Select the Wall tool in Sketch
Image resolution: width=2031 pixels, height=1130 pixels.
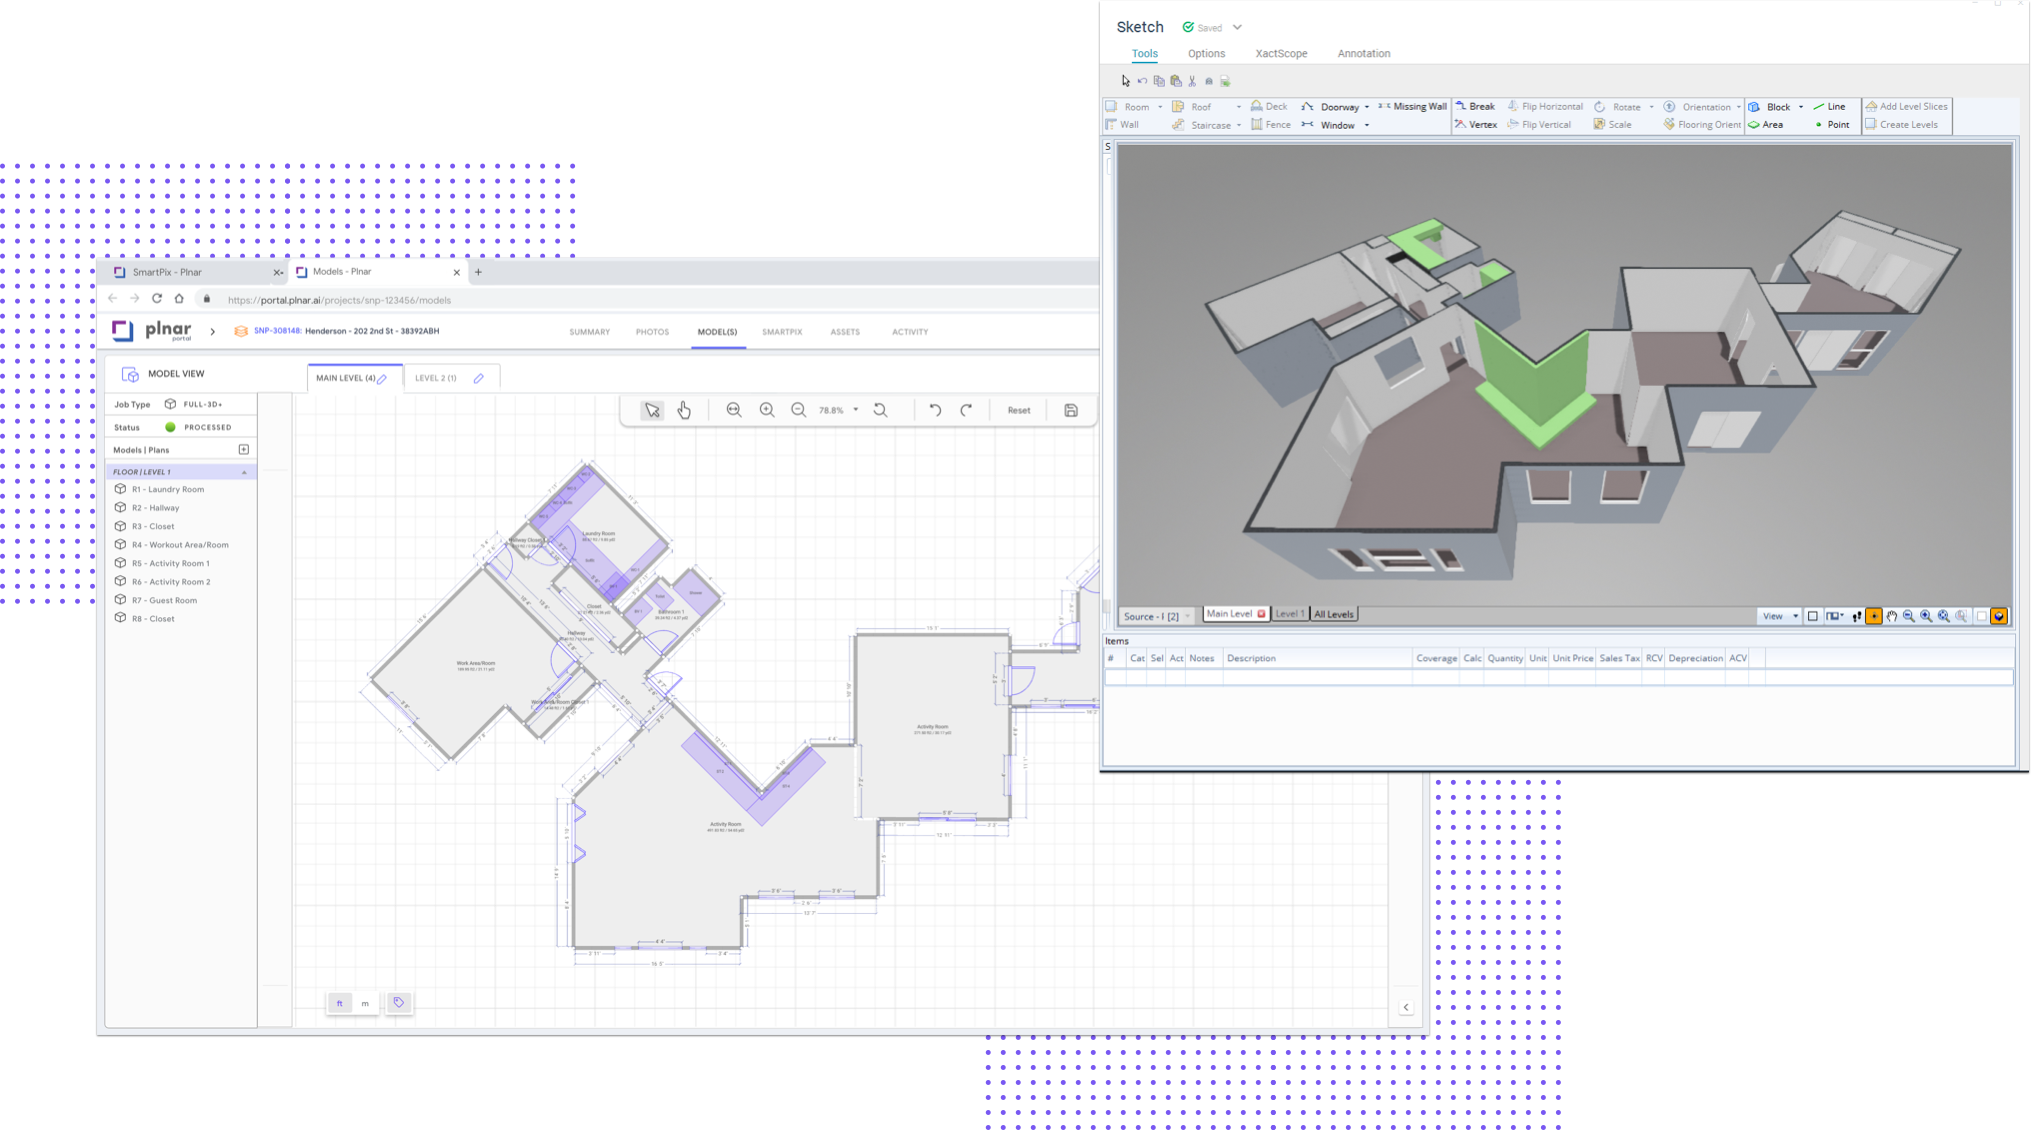tap(1122, 125)
